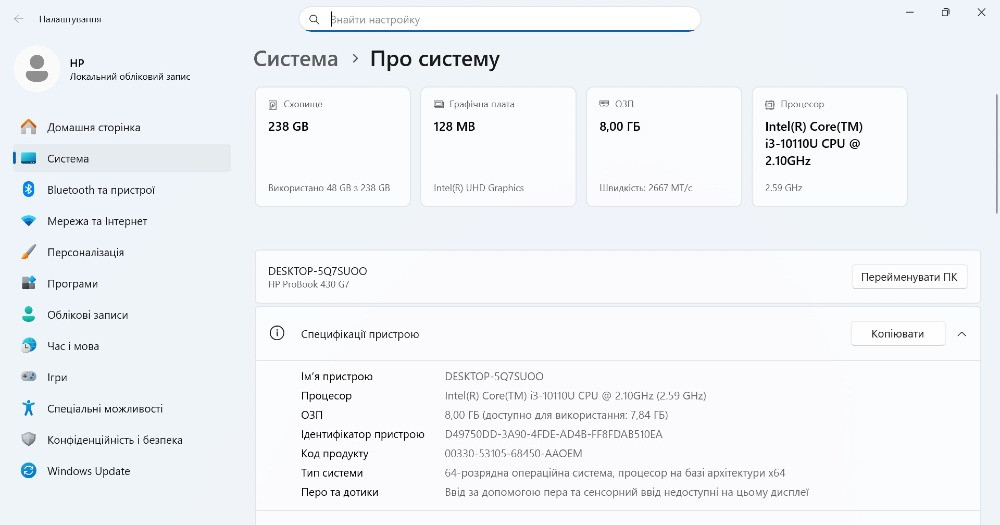Click the Персоналізація brush icon

(29, 252)
